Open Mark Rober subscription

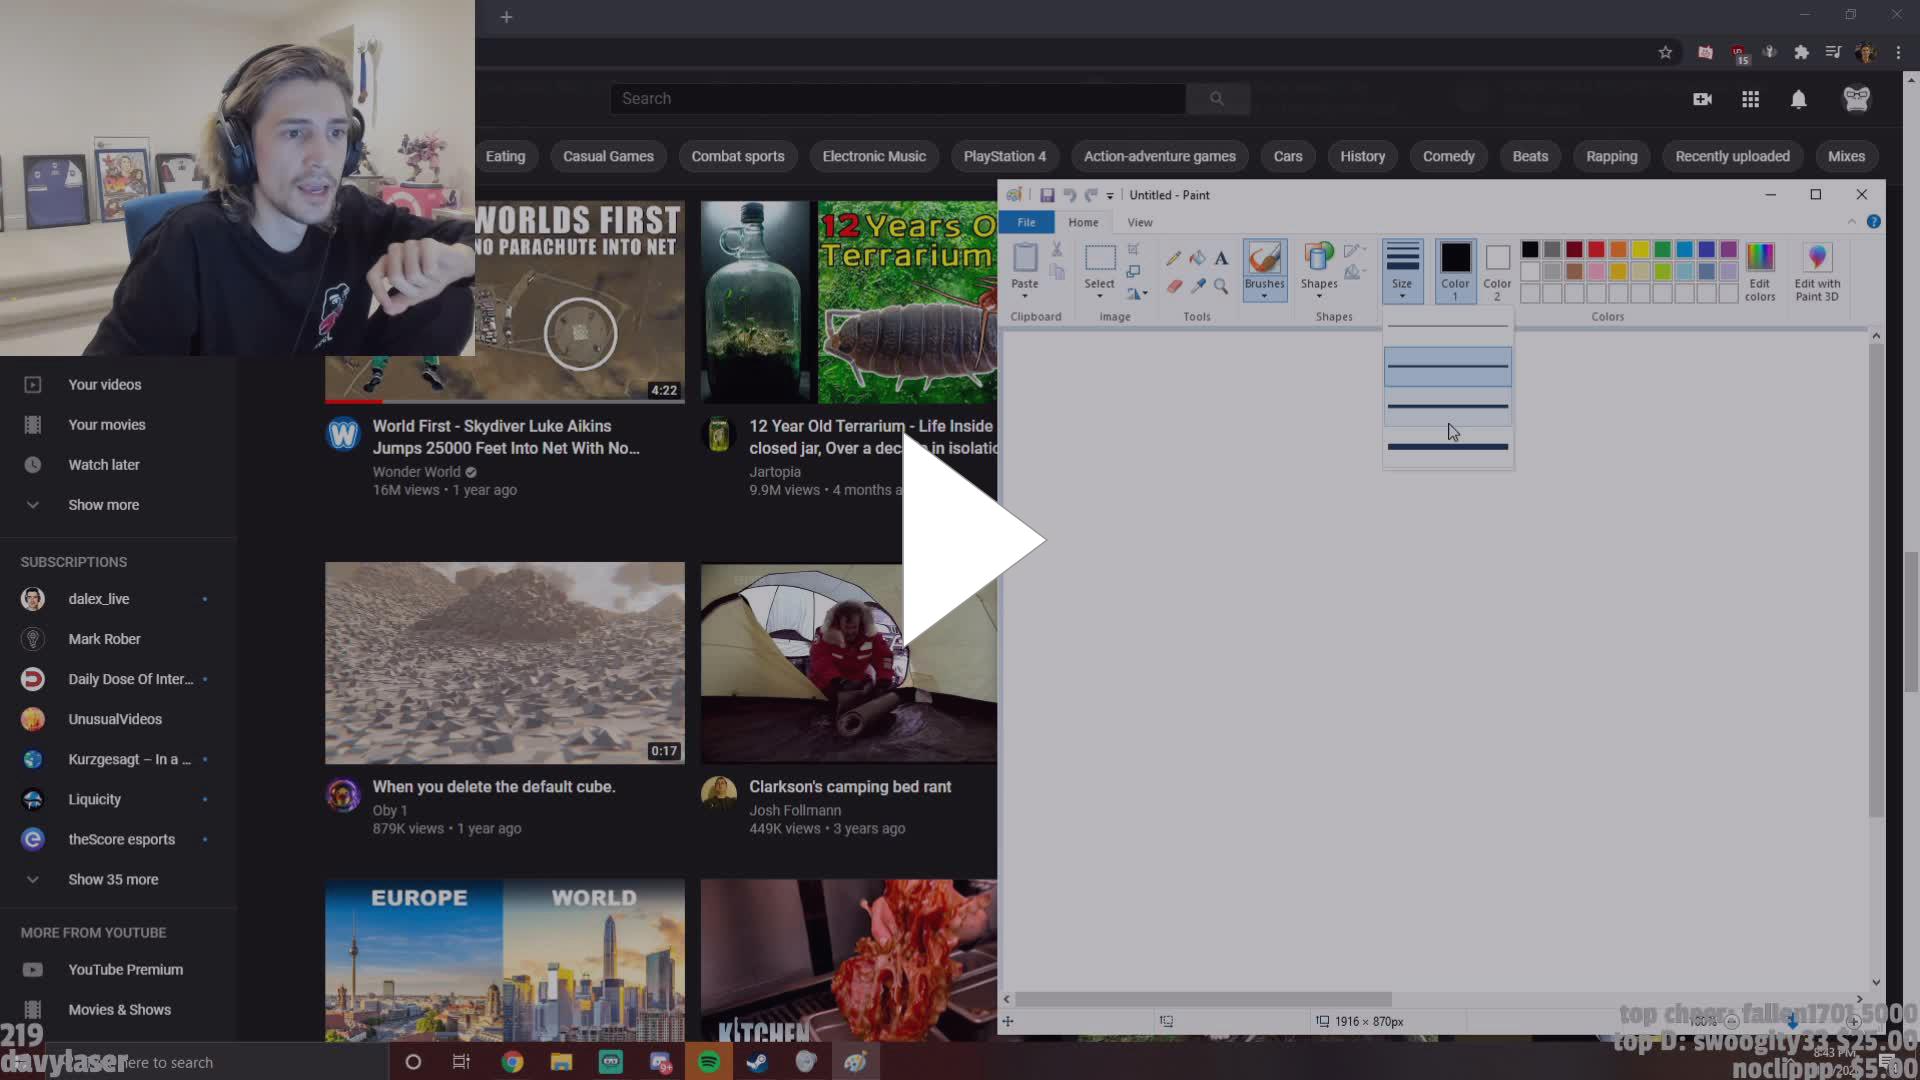pos(104,639)
